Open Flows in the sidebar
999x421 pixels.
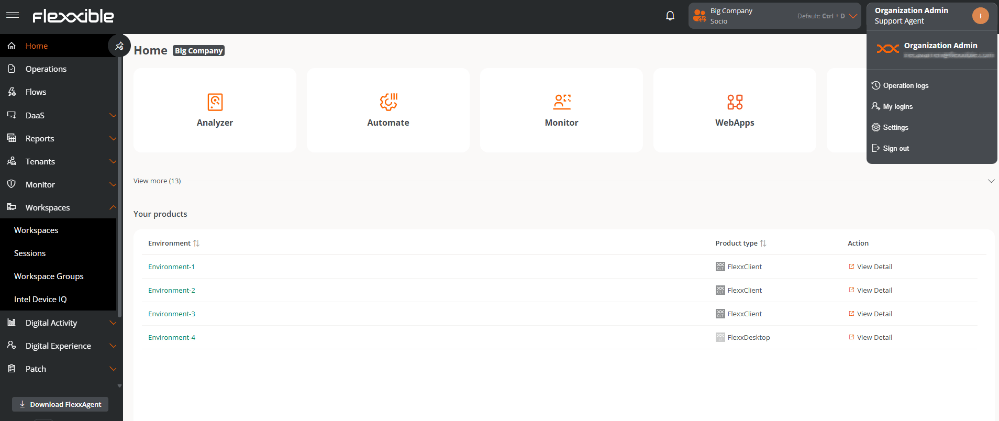36,92
